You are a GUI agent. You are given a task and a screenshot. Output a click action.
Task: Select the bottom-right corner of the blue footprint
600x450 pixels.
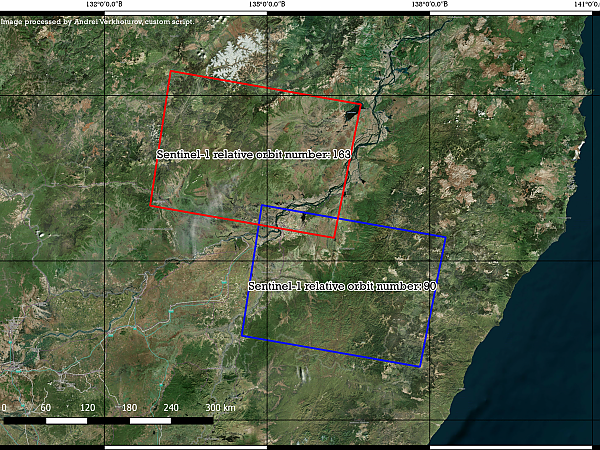tap(421, 367)
